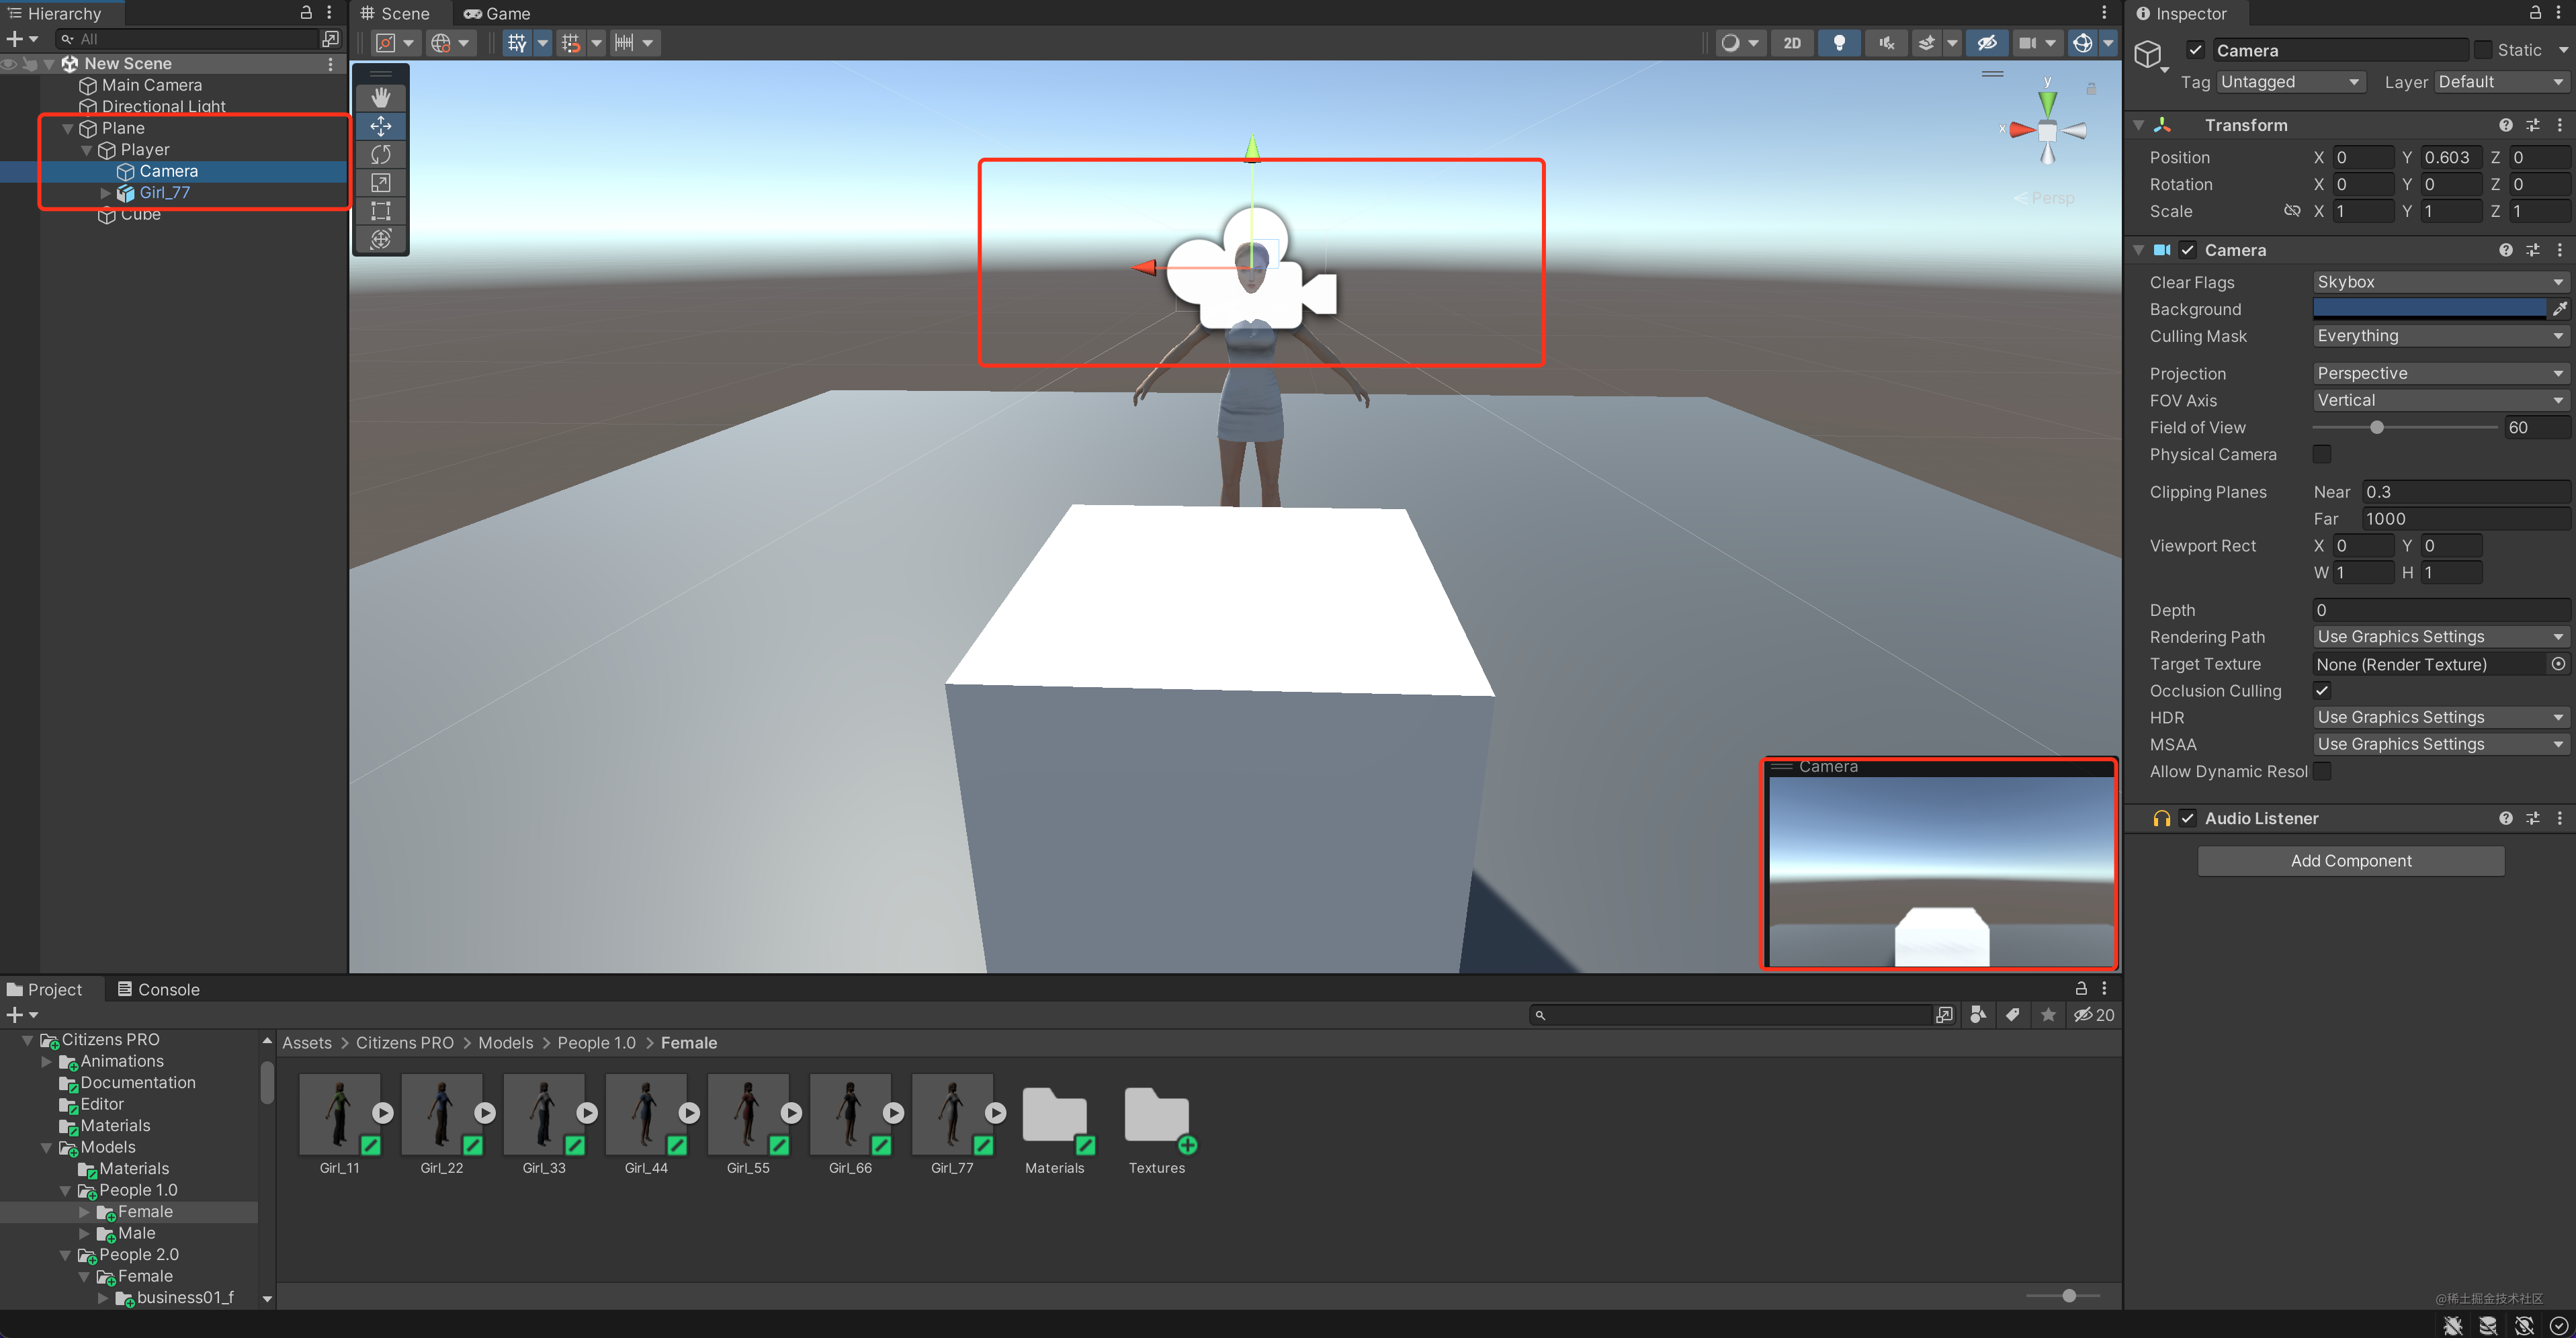The image size is (2576, 1338).
Task: Switch to the Game tab
Action: click(x=497, y=13)
